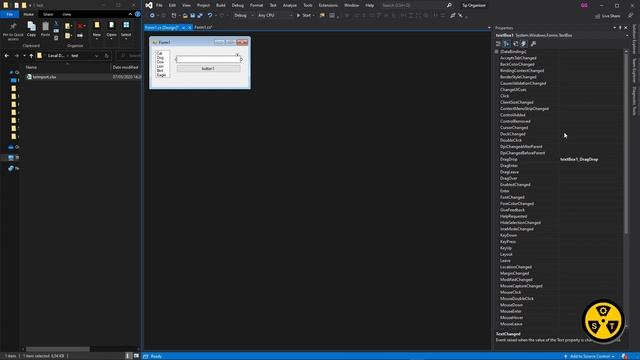640x360 pixels.
Task: Click the textbox control on Form1 designer
Action: tap(209, 60)
